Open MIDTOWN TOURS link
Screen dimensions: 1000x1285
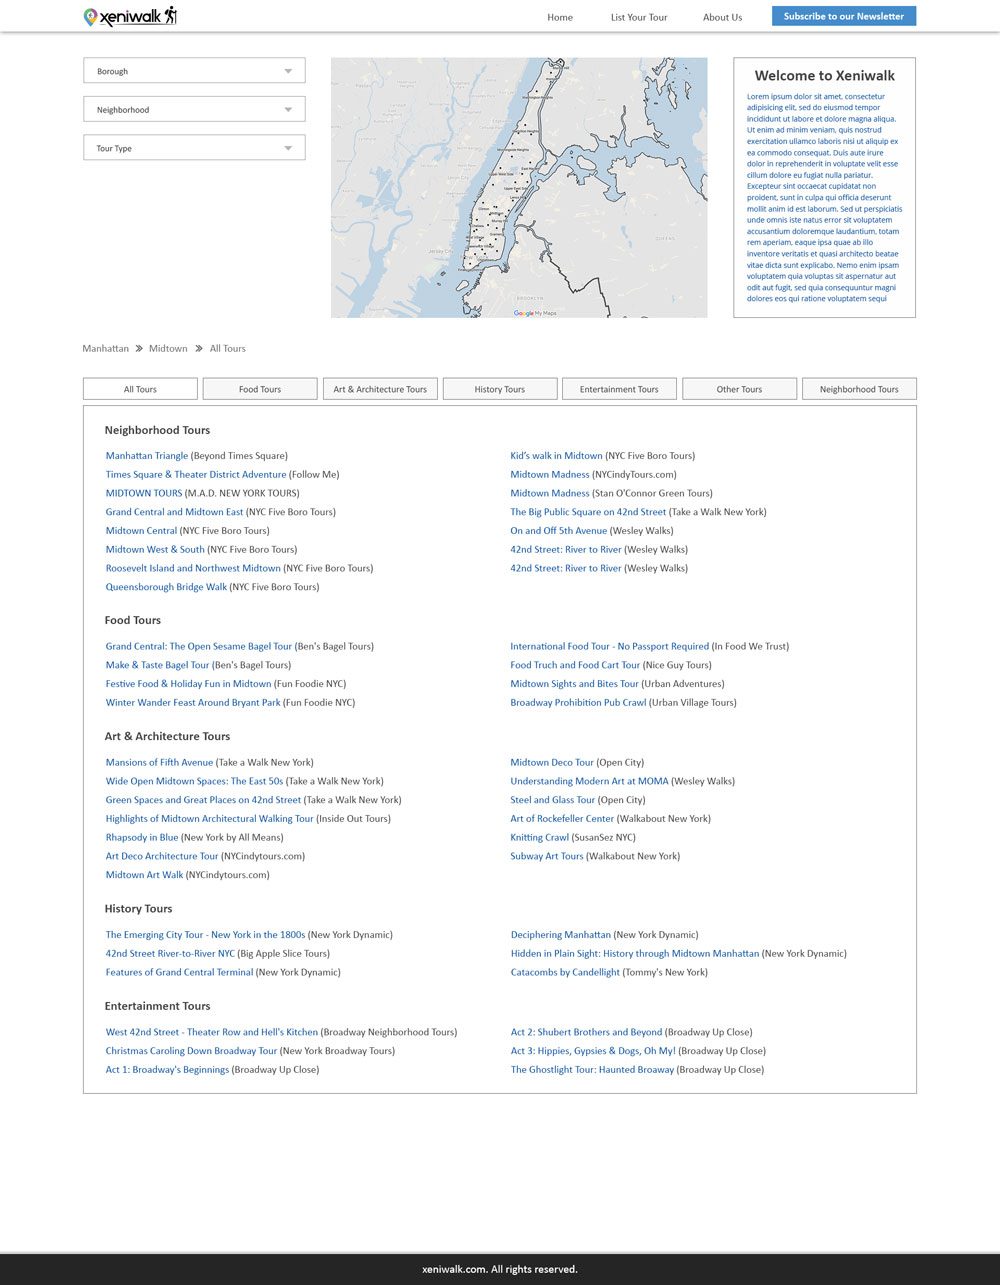click(x=144, y=493)
